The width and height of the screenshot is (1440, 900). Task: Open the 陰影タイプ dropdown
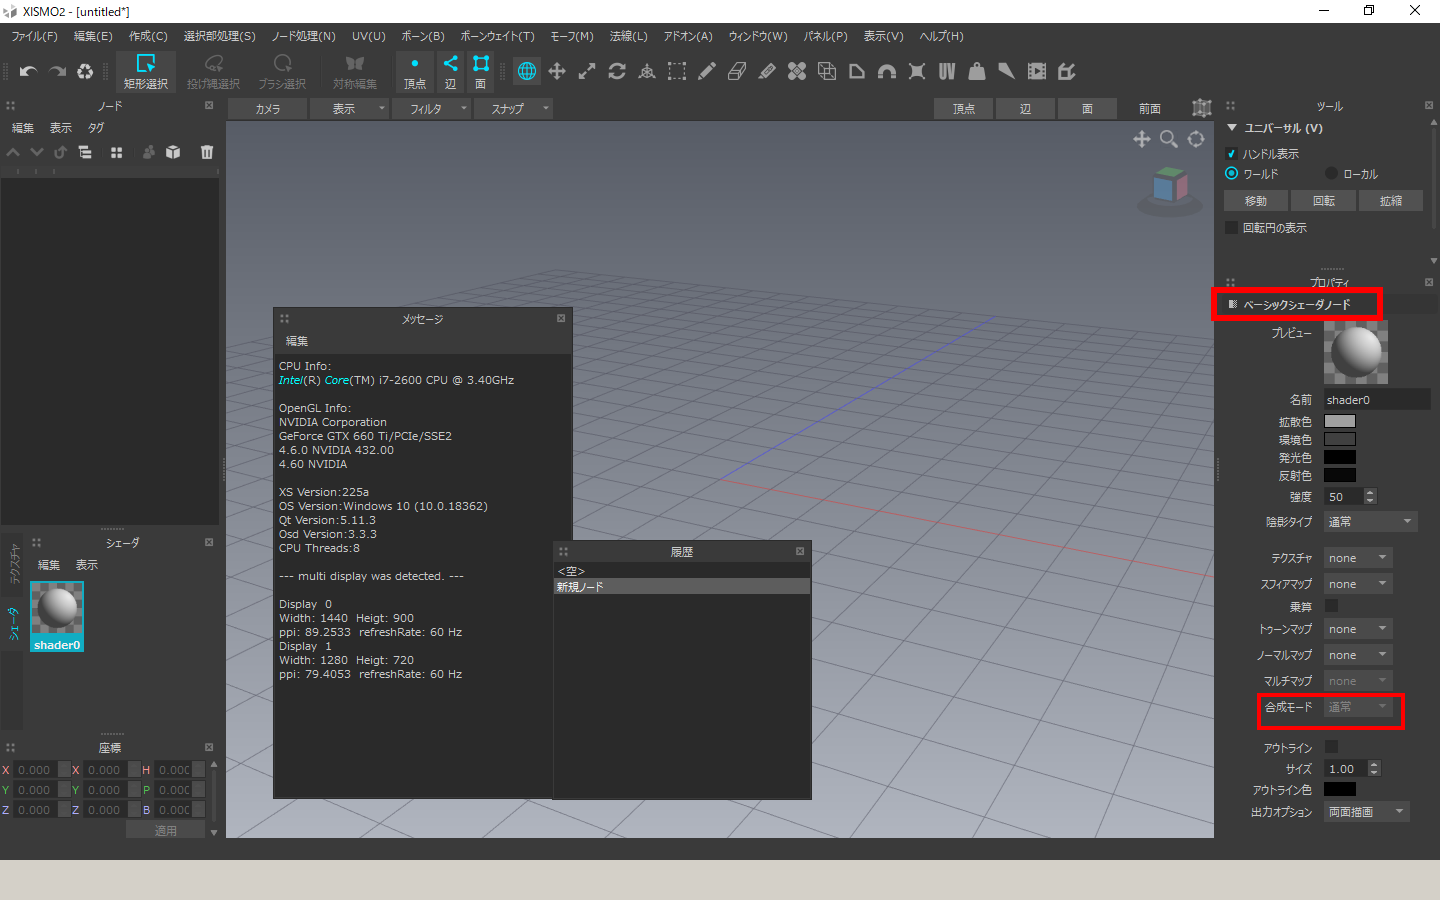(x=1371, y=522)
